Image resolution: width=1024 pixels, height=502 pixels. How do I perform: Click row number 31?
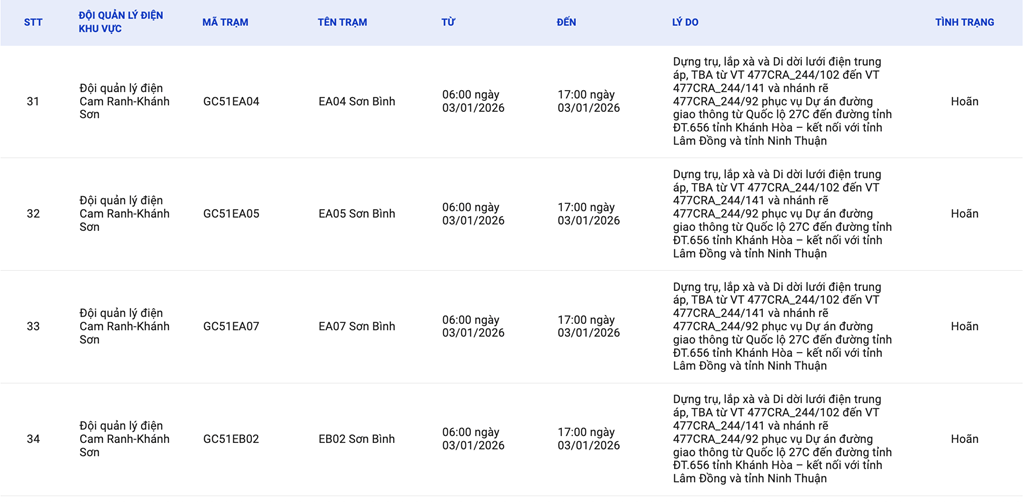coord(33,101)
